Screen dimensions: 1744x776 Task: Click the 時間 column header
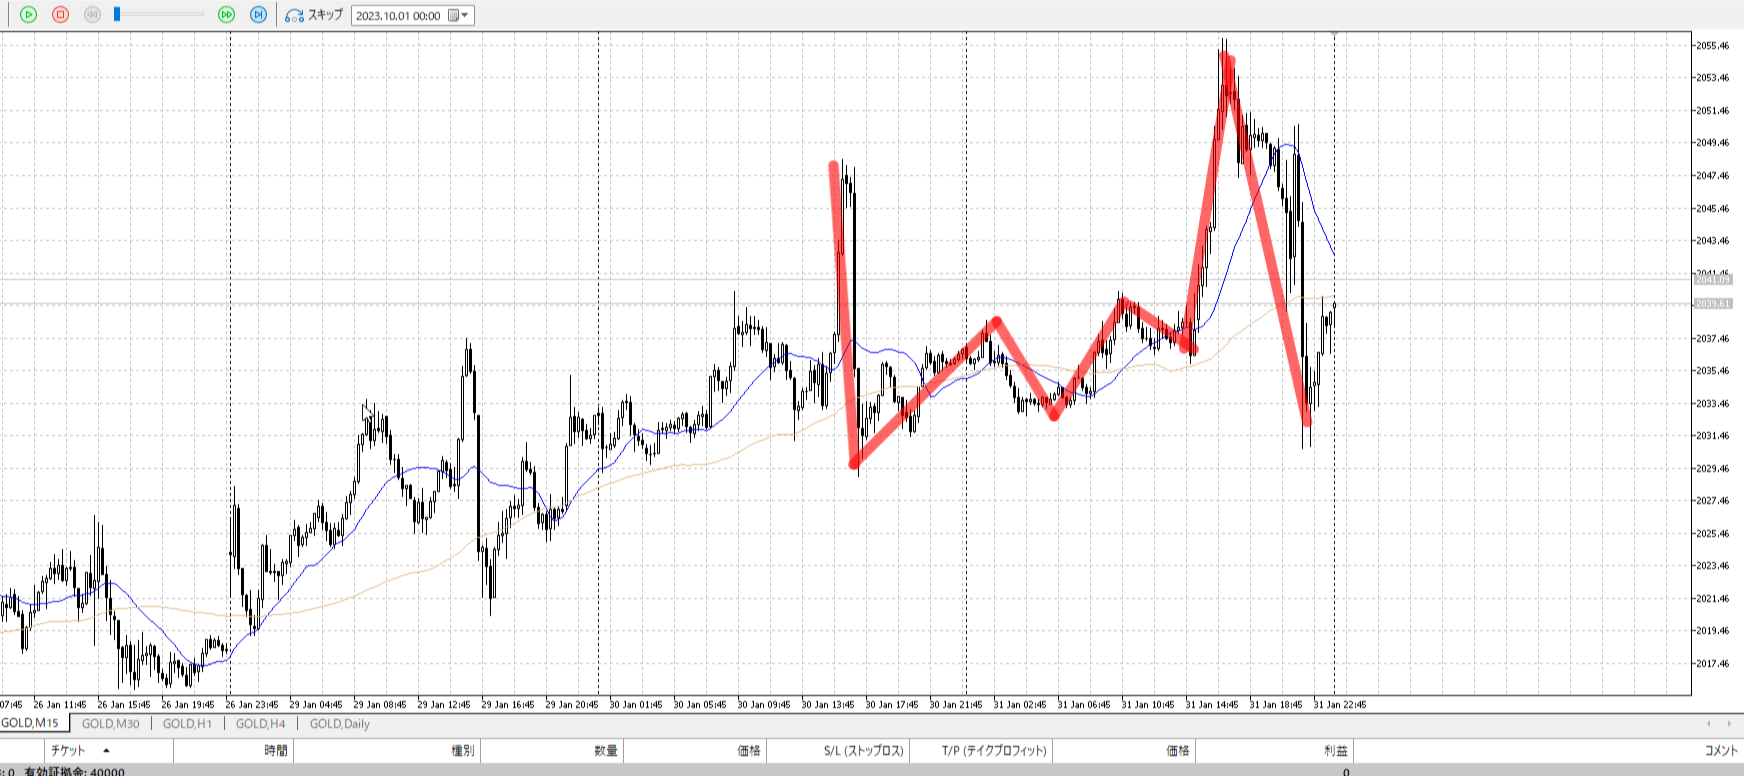(276, 751)
